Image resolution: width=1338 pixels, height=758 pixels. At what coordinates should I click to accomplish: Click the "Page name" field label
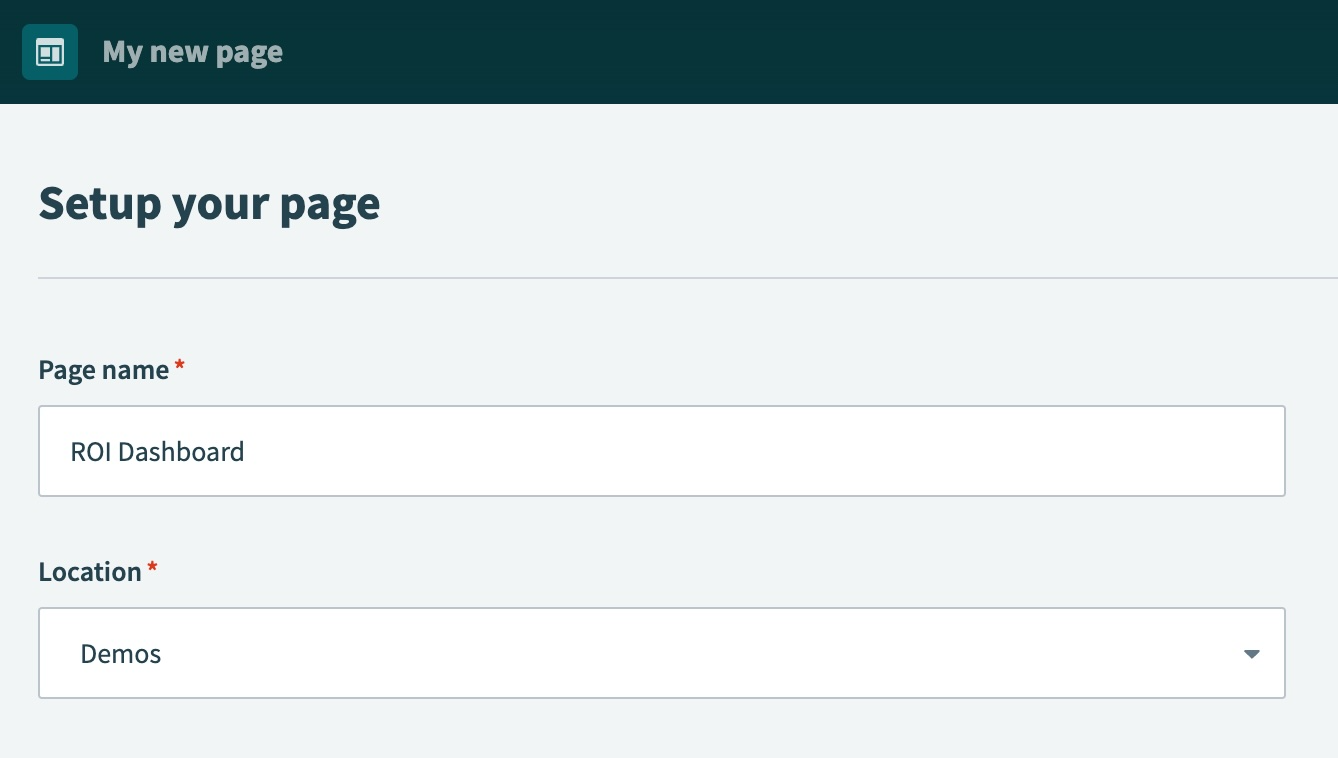pyautogui.click(x=103, y=370)
